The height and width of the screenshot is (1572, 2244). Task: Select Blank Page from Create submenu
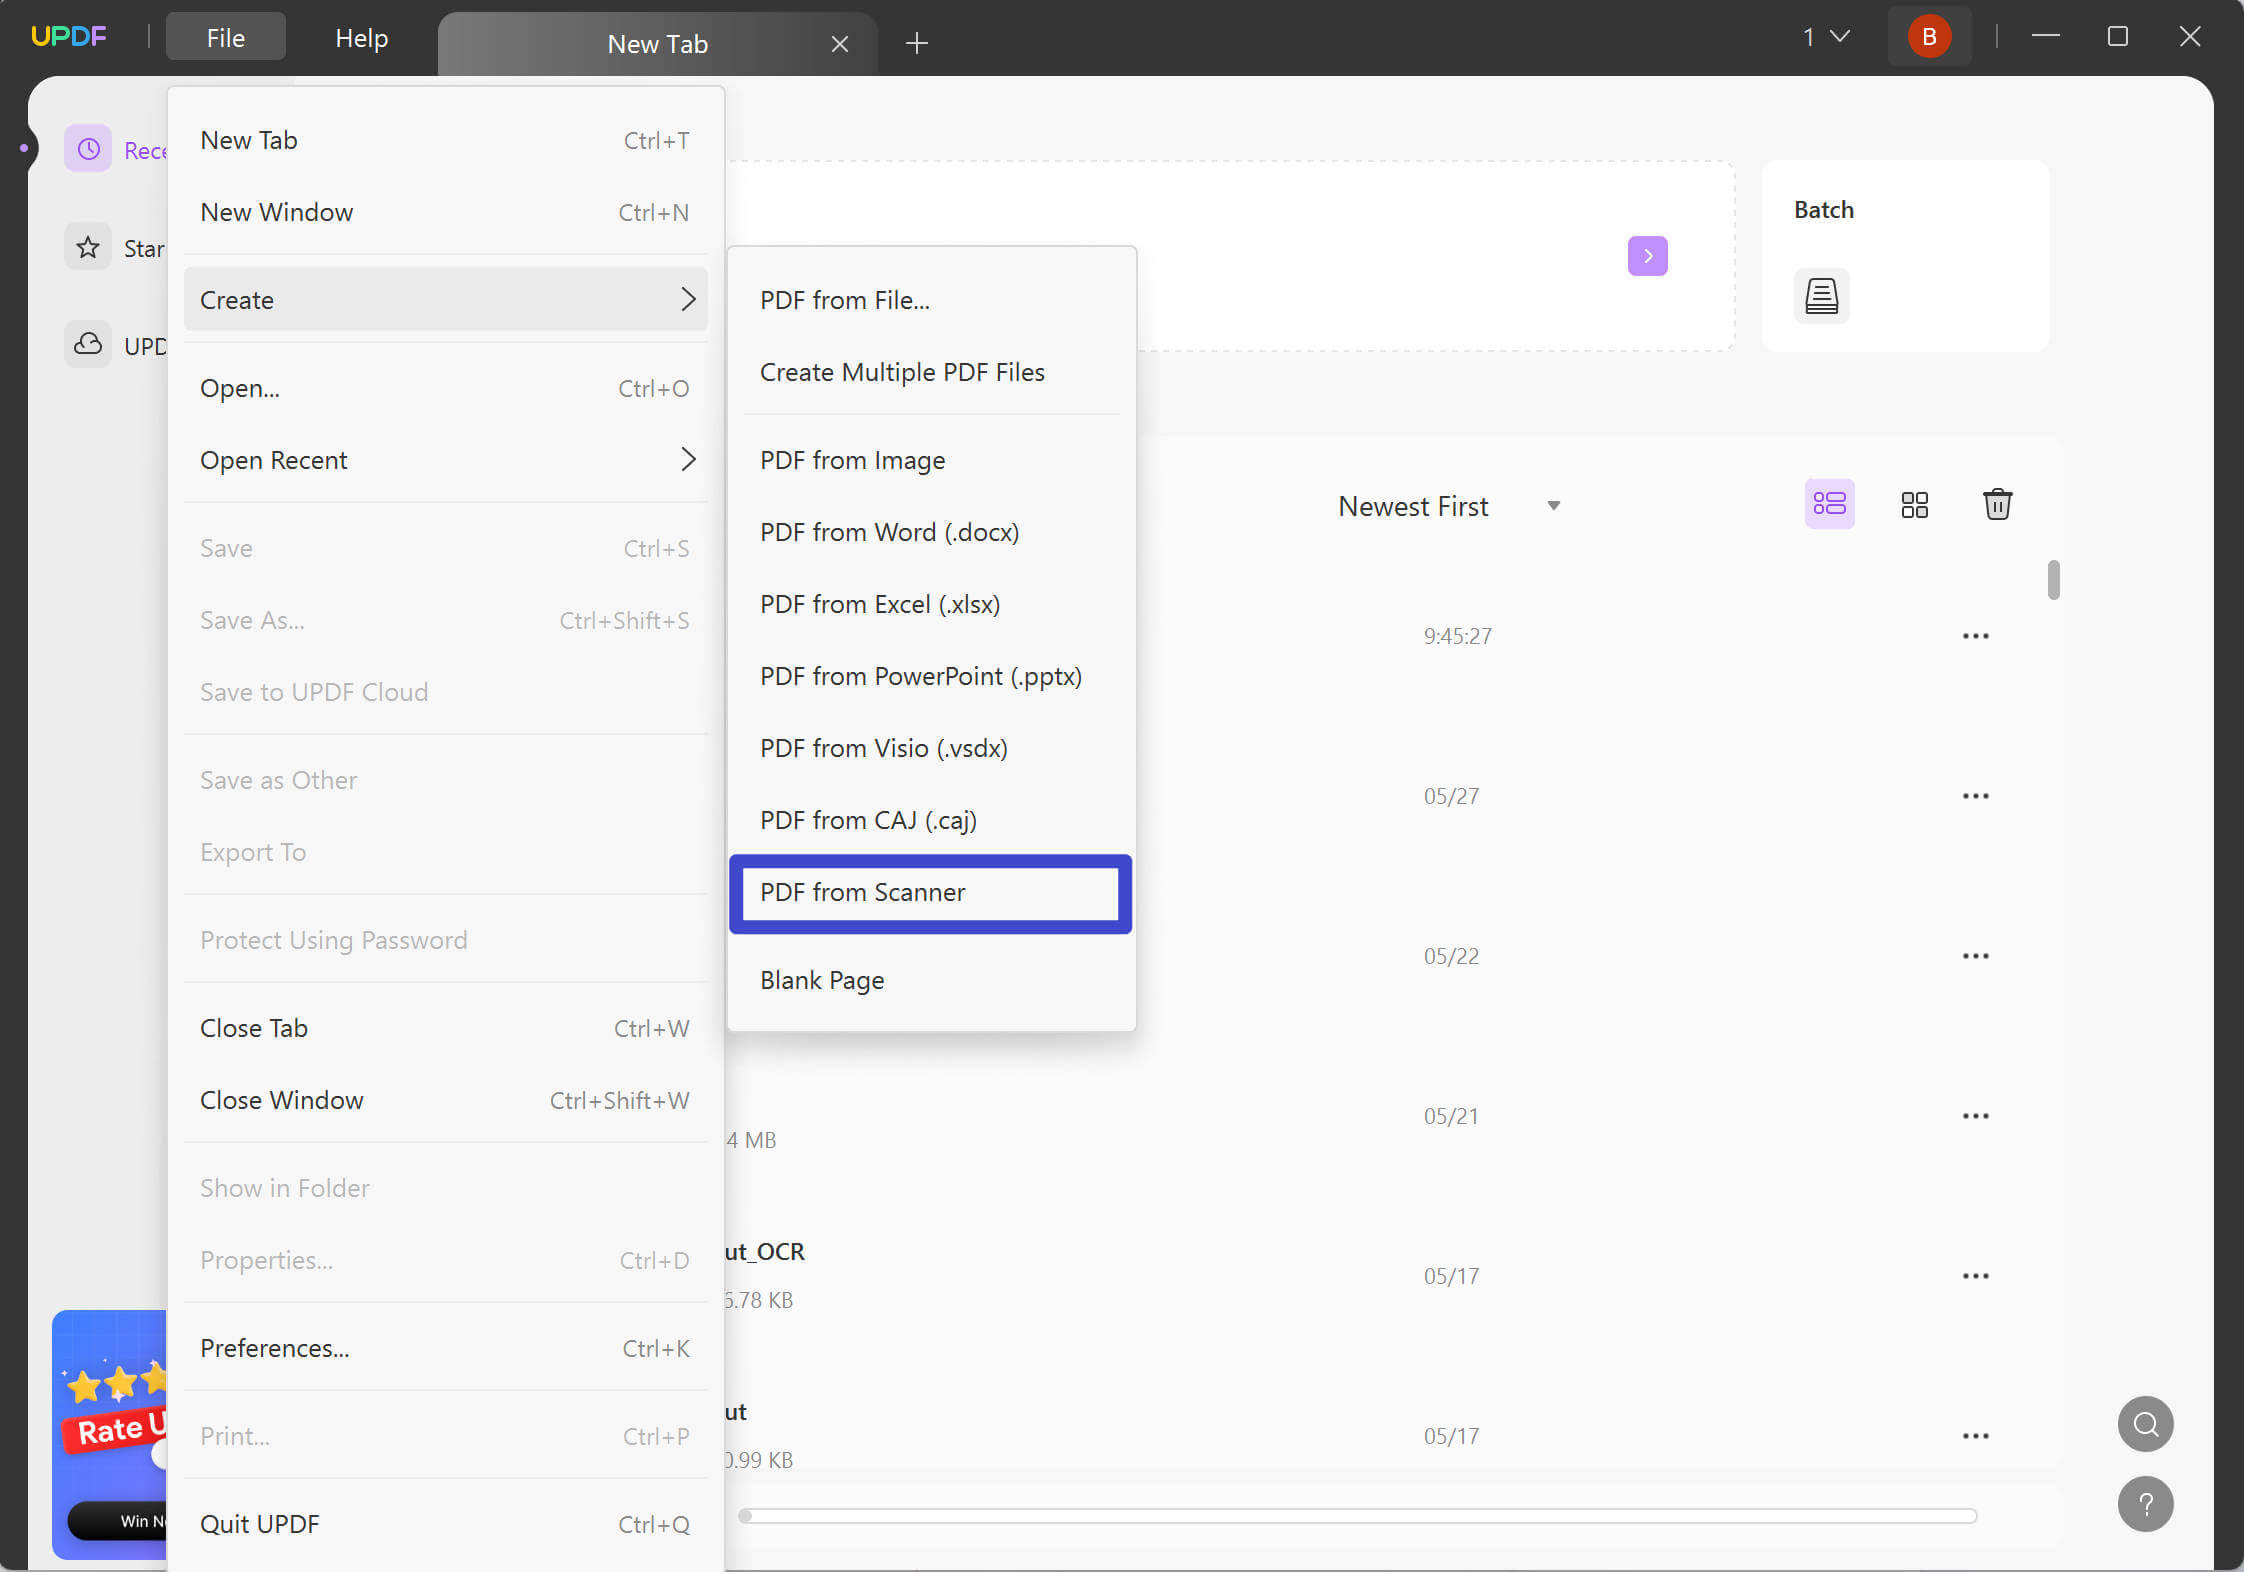point(822,980)
